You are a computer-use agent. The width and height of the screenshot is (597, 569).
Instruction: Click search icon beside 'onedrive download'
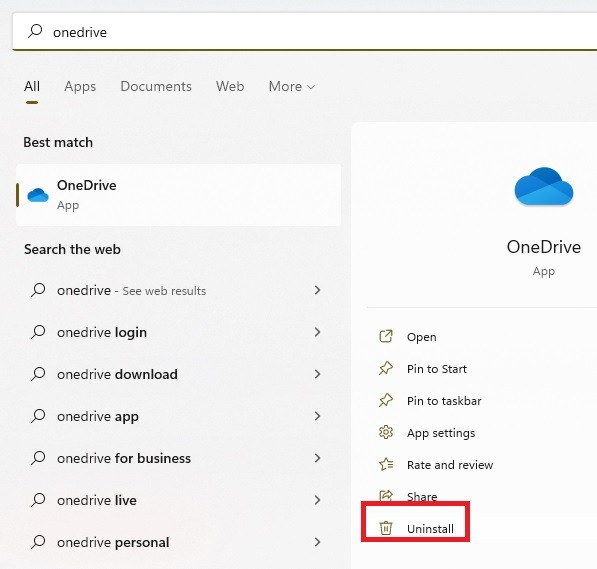(38, 374)
